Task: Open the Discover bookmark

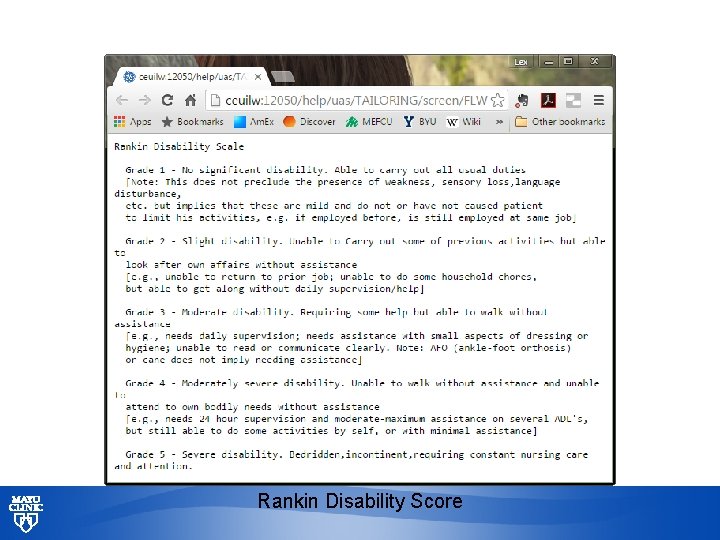Action: 309,122
